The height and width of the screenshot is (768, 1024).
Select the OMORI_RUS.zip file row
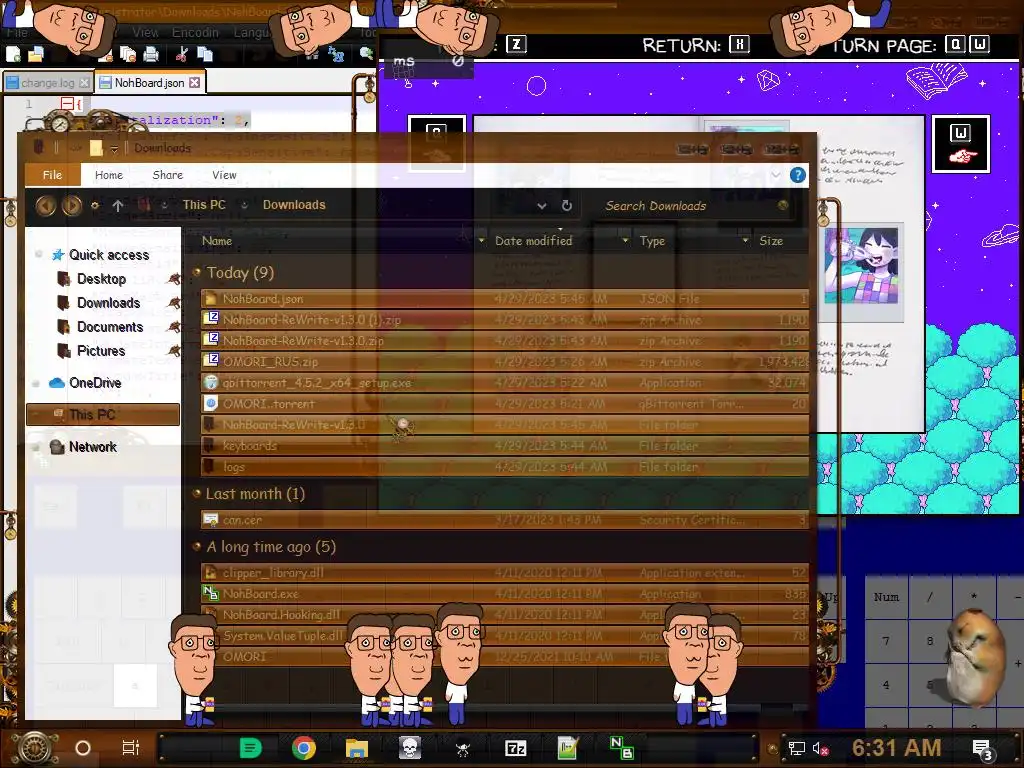pyautogui.click(x=505, y=361)
